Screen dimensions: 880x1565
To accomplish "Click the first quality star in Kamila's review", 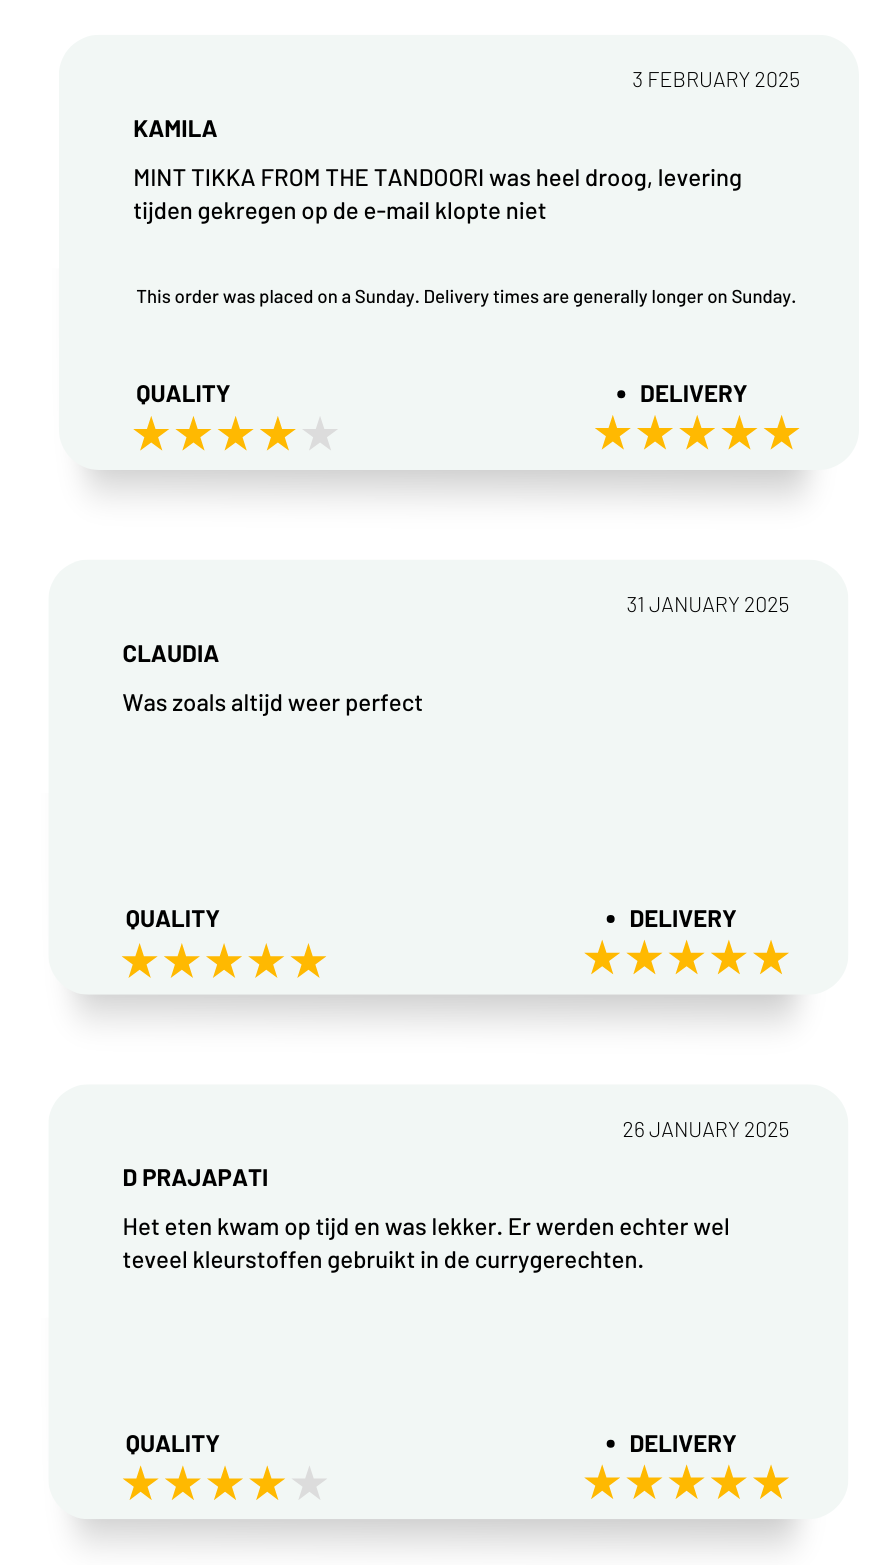I will (151, 435).
